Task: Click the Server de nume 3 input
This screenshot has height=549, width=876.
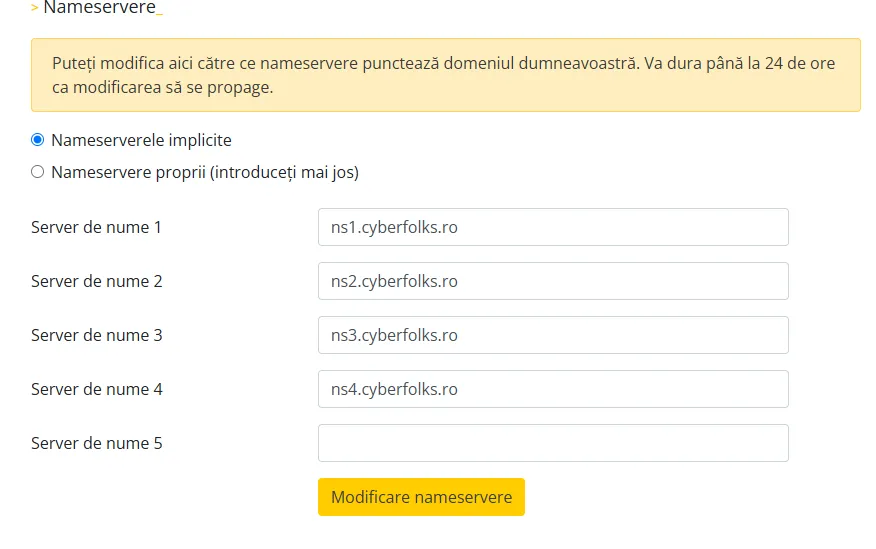Action: tap(553, 335)
